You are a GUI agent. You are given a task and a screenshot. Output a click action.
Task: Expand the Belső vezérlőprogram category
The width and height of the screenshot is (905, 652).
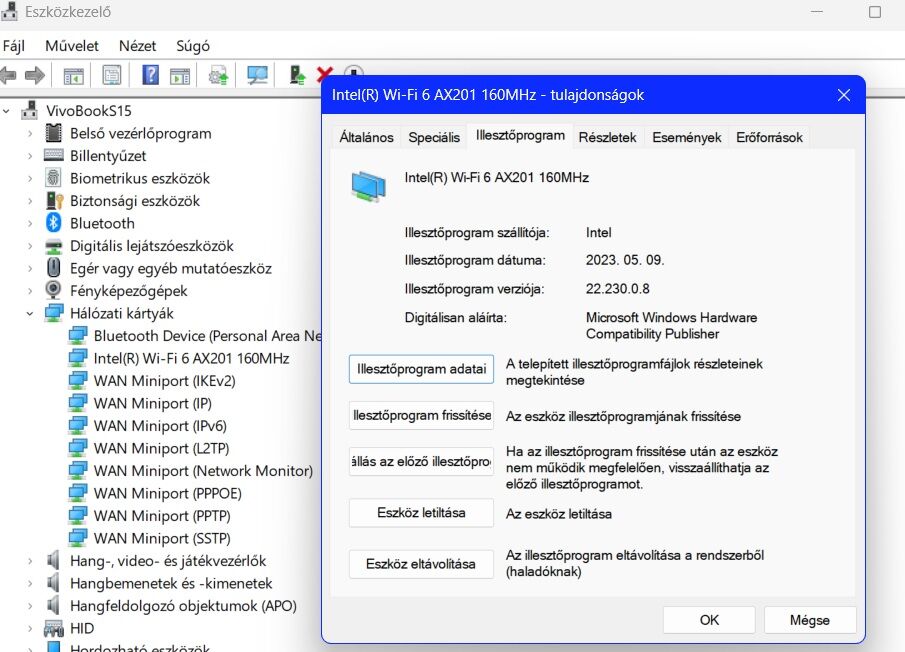pos(30,133)
